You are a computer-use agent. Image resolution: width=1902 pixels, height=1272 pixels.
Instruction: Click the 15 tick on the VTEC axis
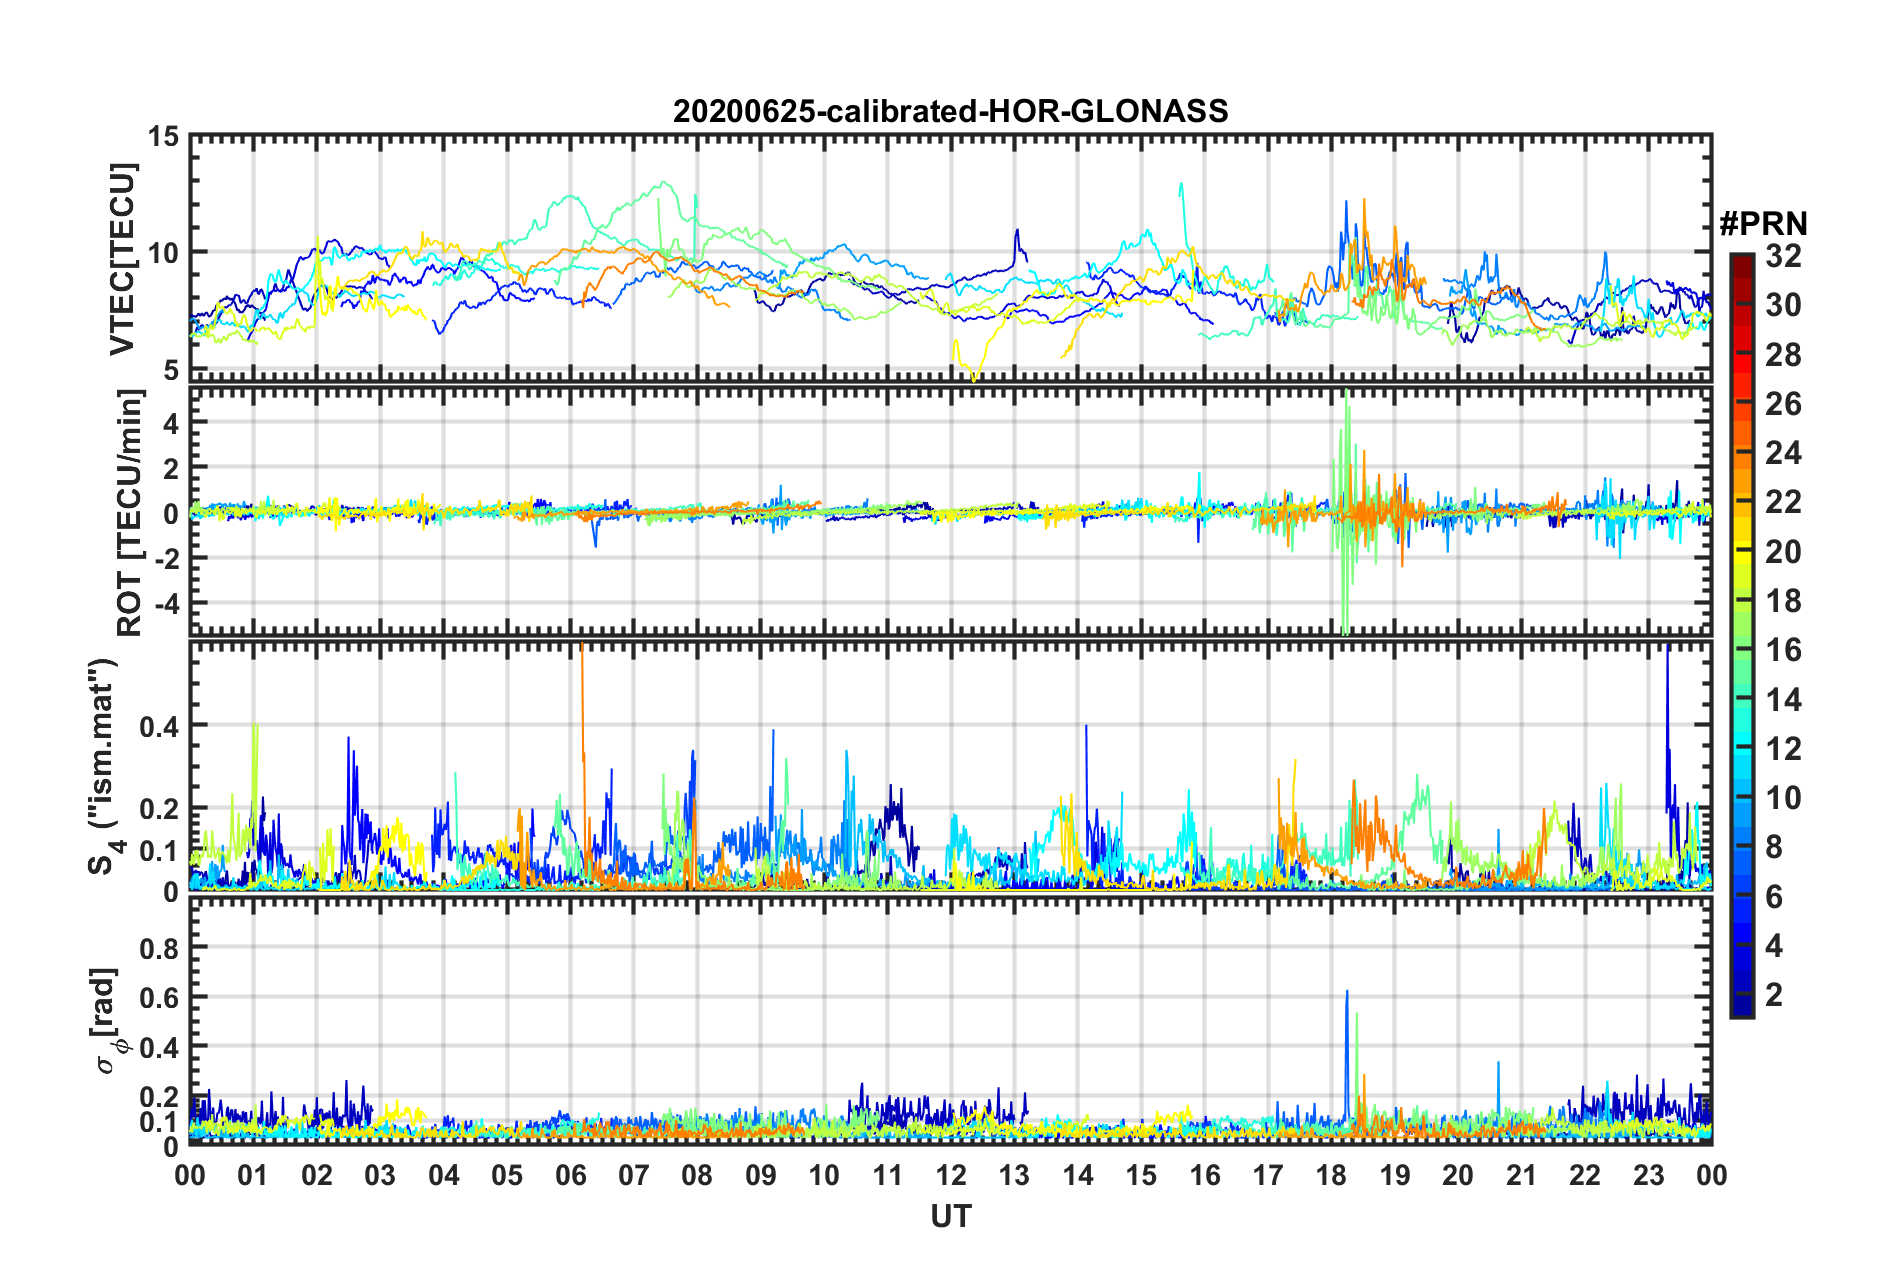tap(164, 136)
